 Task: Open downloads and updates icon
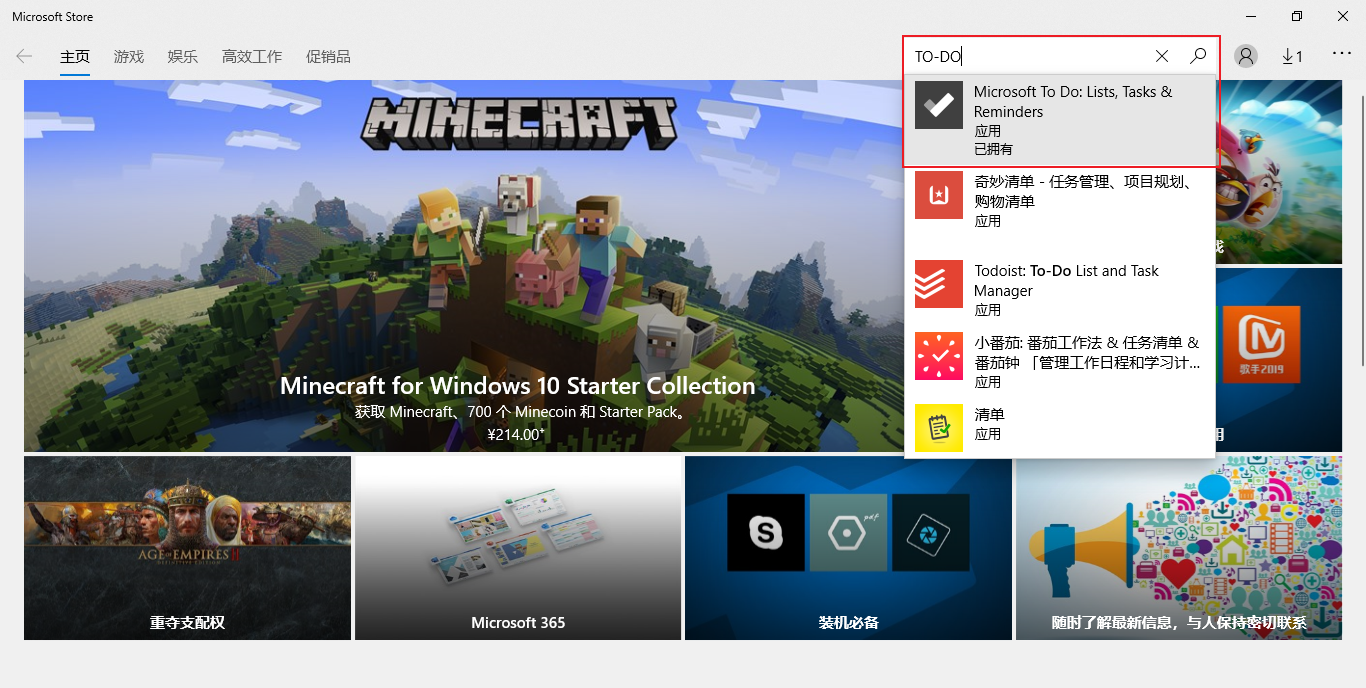click(1292, 56)
